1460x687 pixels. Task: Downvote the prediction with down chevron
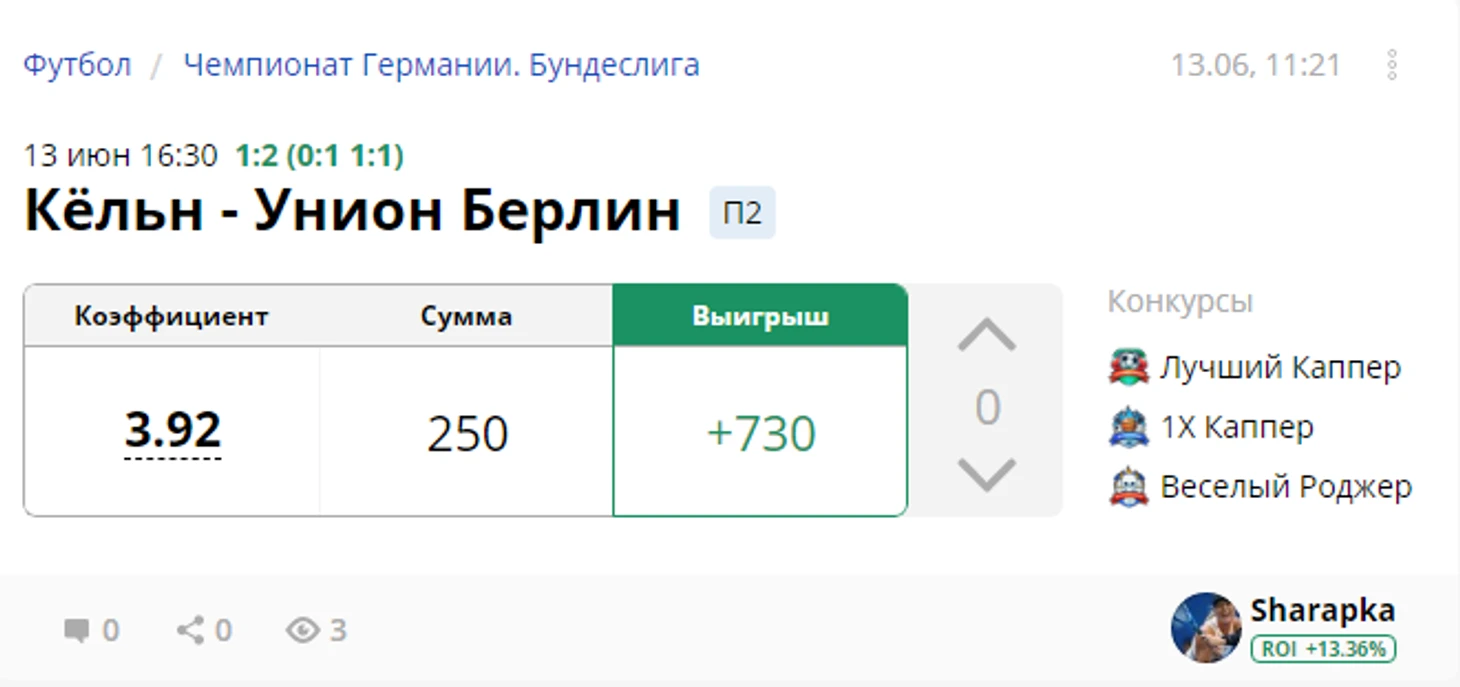pos(986,474)
